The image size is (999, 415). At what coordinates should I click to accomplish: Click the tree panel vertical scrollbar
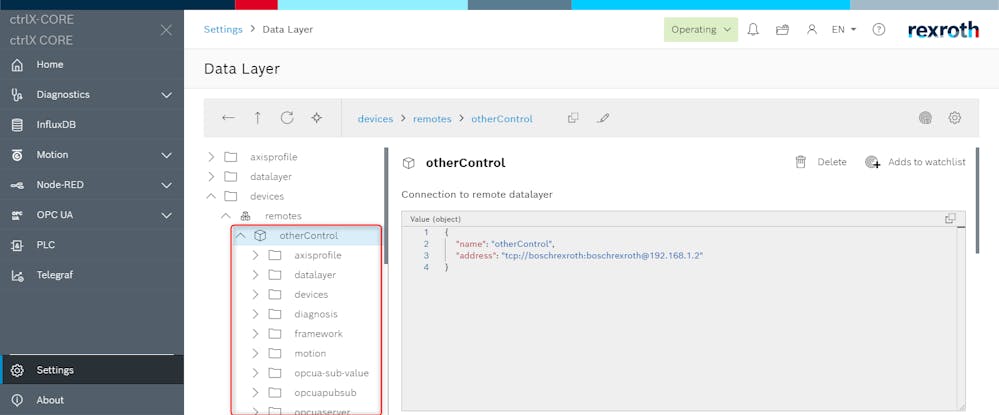coord(385,205)
